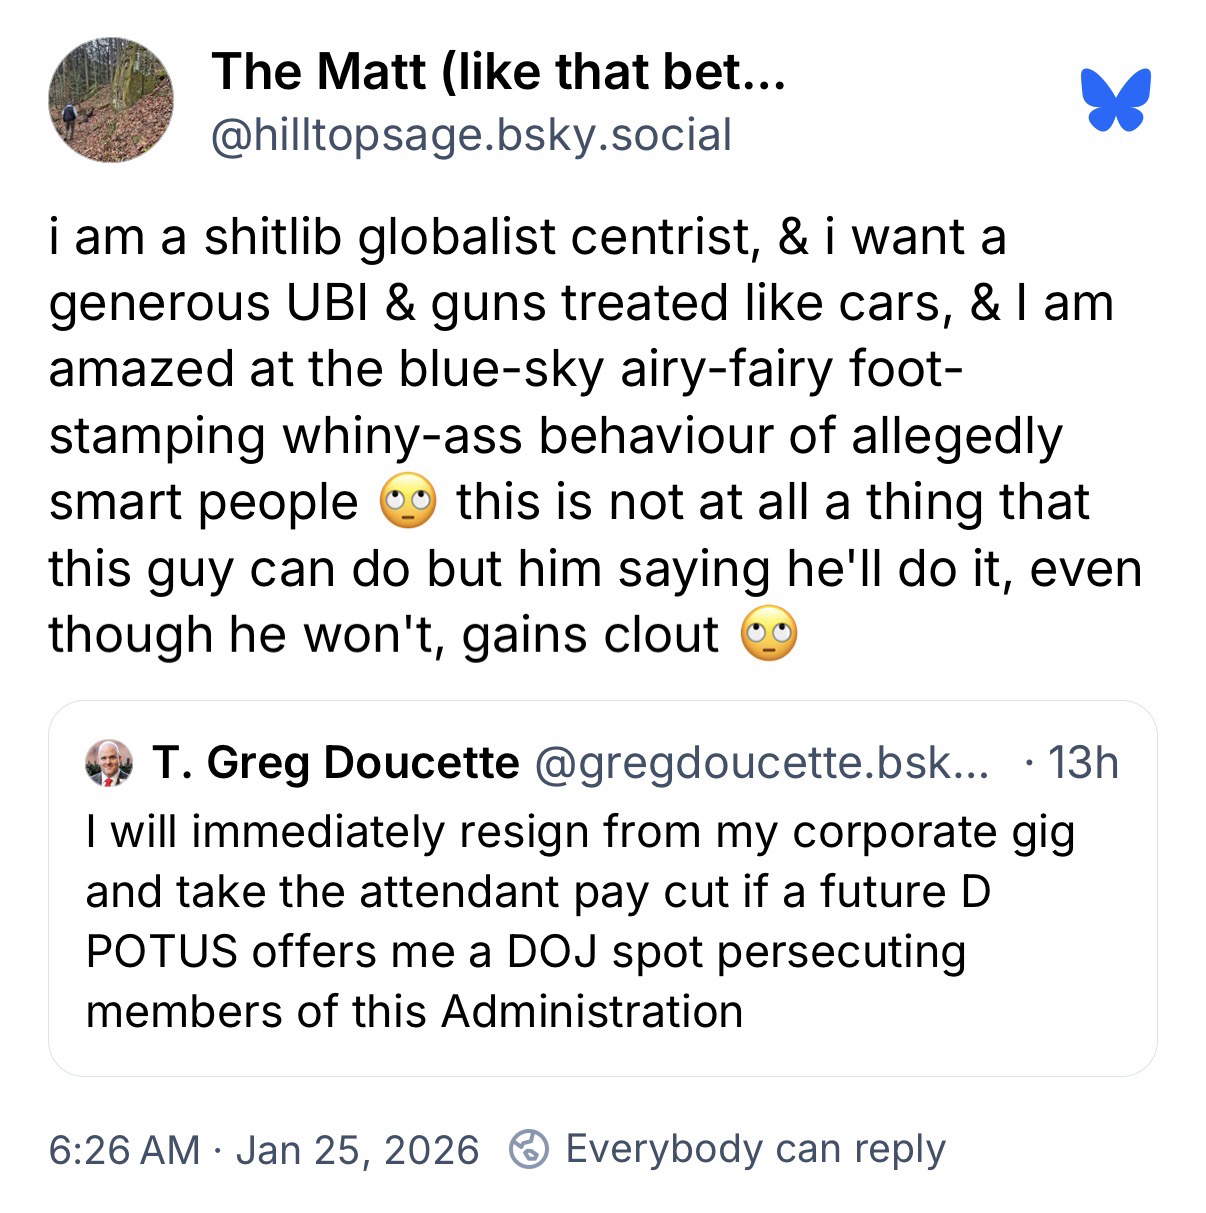Click the Bluesky butterfly logo
This screenshot has width=1206, height=1213.
(x=1115, y=100)
